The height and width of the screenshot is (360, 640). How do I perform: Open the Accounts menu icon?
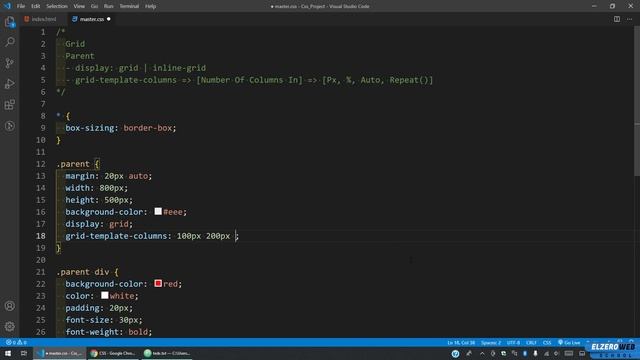pos(10,306)
